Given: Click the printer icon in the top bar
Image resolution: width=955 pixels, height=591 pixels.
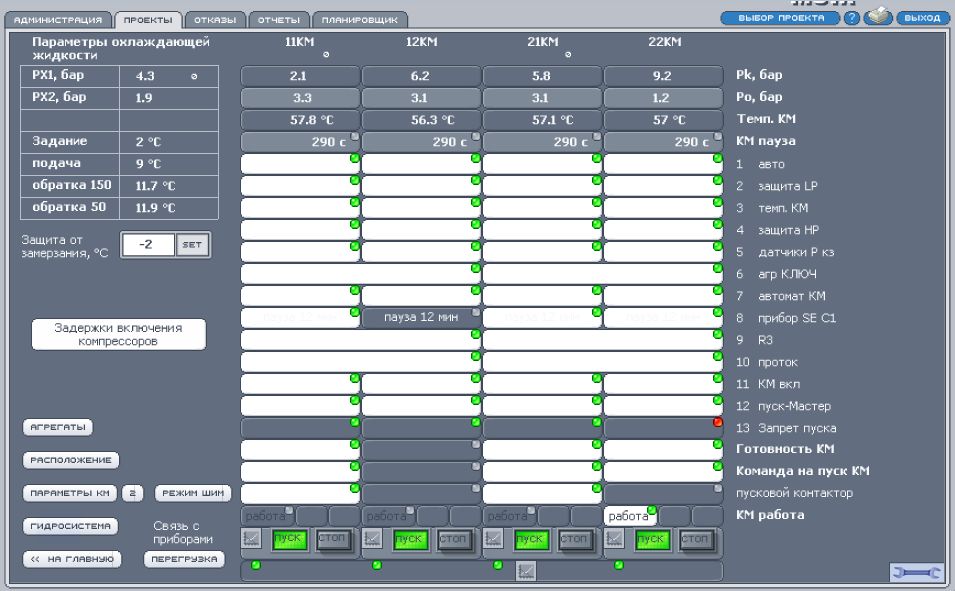Looking at the screenshot, I should (878, 16).
